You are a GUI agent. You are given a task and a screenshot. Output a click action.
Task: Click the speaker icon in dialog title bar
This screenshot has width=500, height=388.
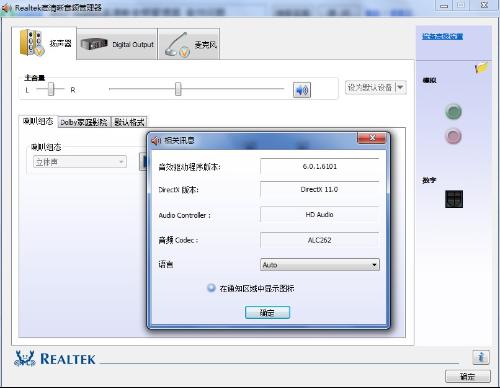tap(156, 141)
